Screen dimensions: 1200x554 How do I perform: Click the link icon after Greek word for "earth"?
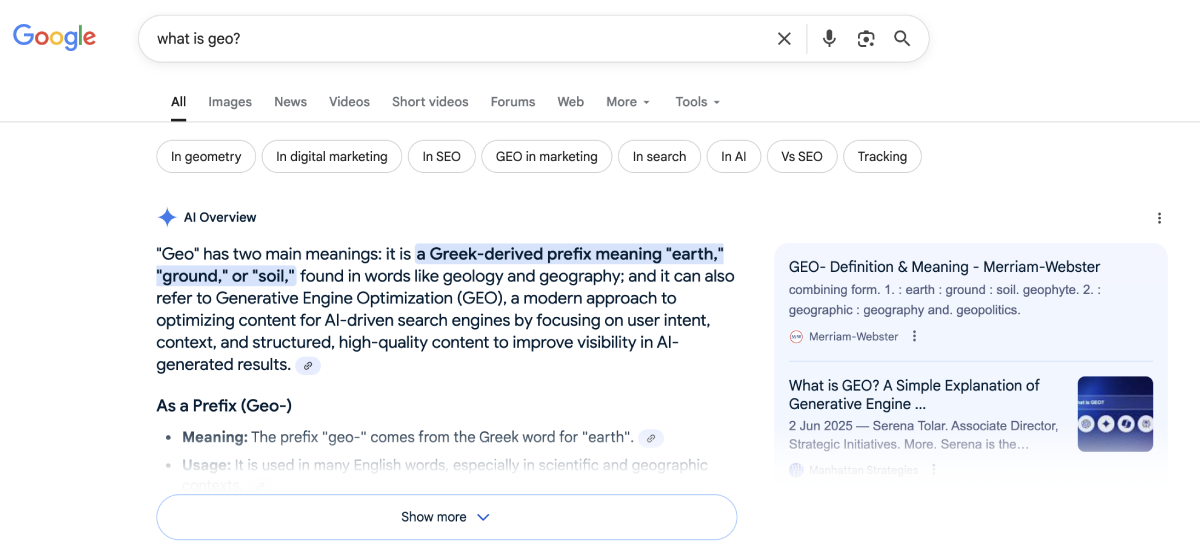[x=651, y=438]
